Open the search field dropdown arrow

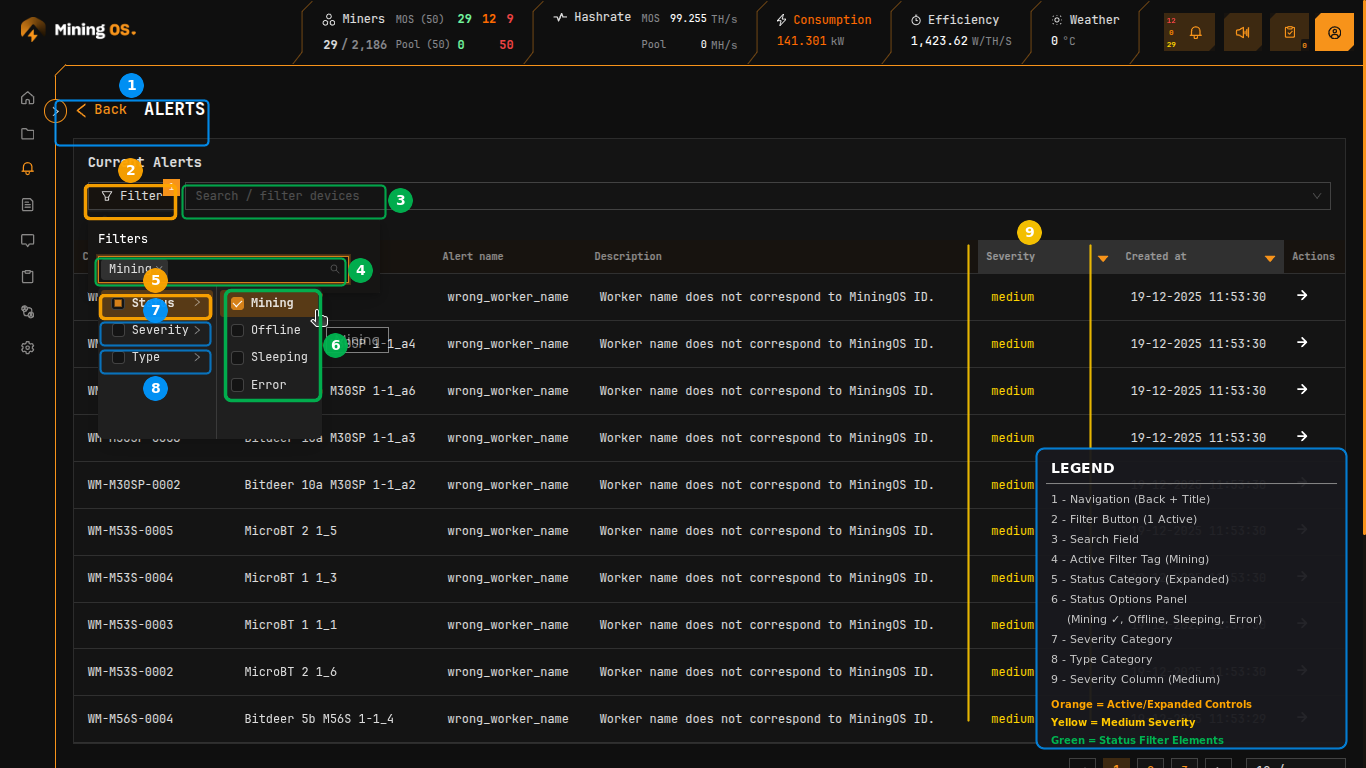coord(1317,196)
